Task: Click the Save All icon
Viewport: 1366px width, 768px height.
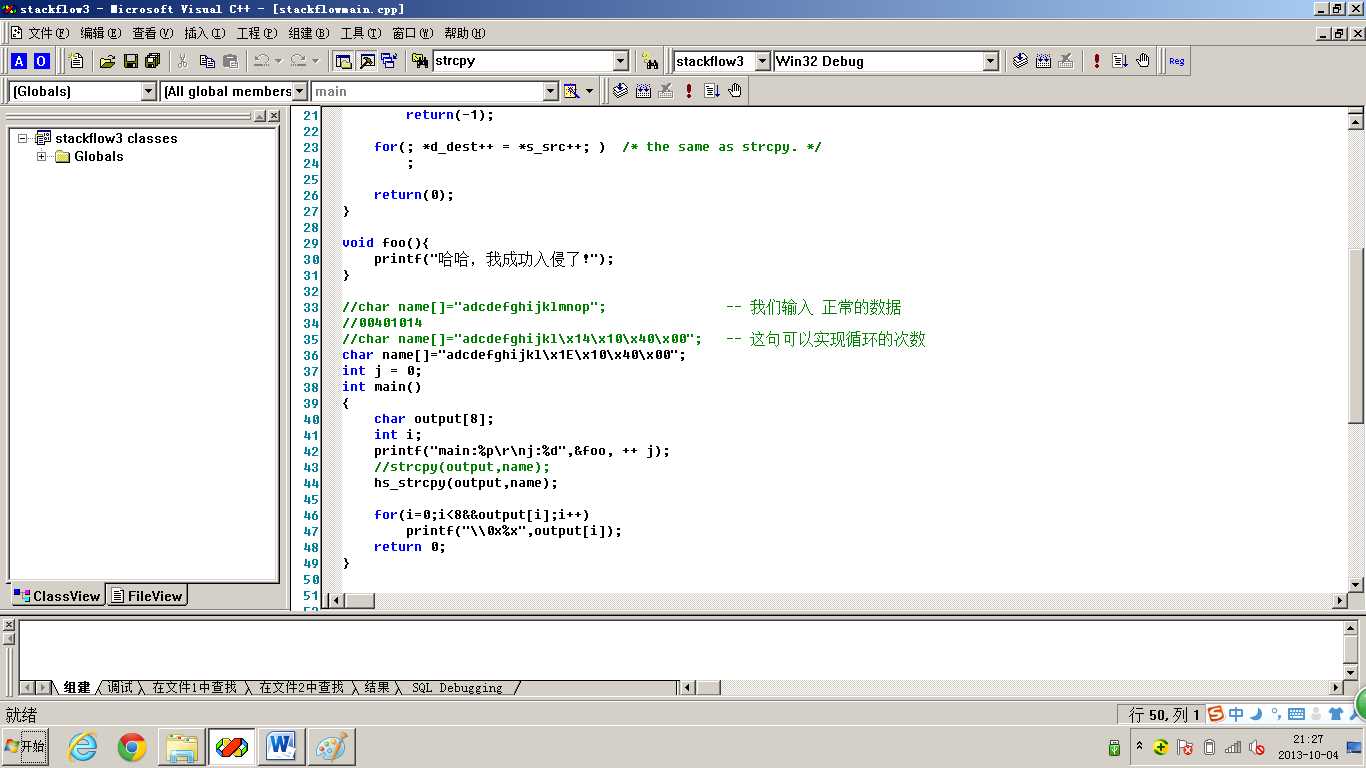Action: point(153,61)
